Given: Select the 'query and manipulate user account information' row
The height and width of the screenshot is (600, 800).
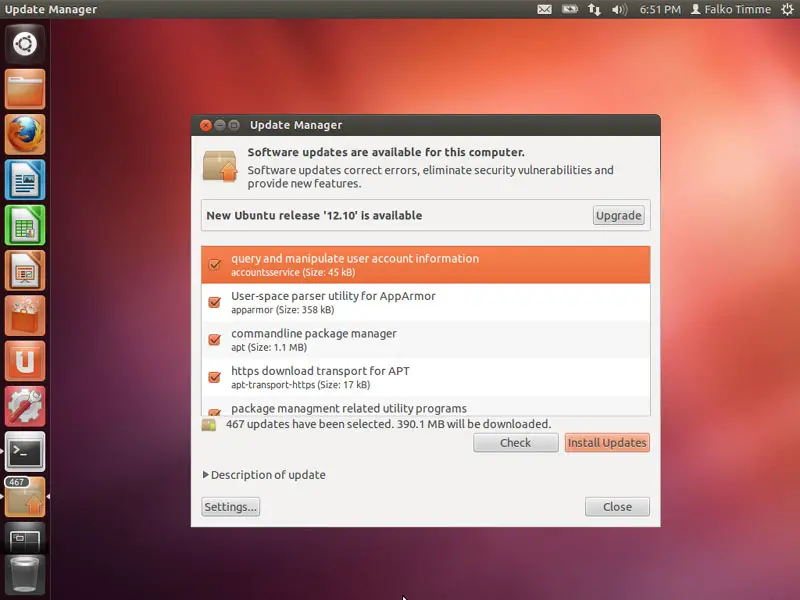Looking at the screenshot, I should point(426,265).
